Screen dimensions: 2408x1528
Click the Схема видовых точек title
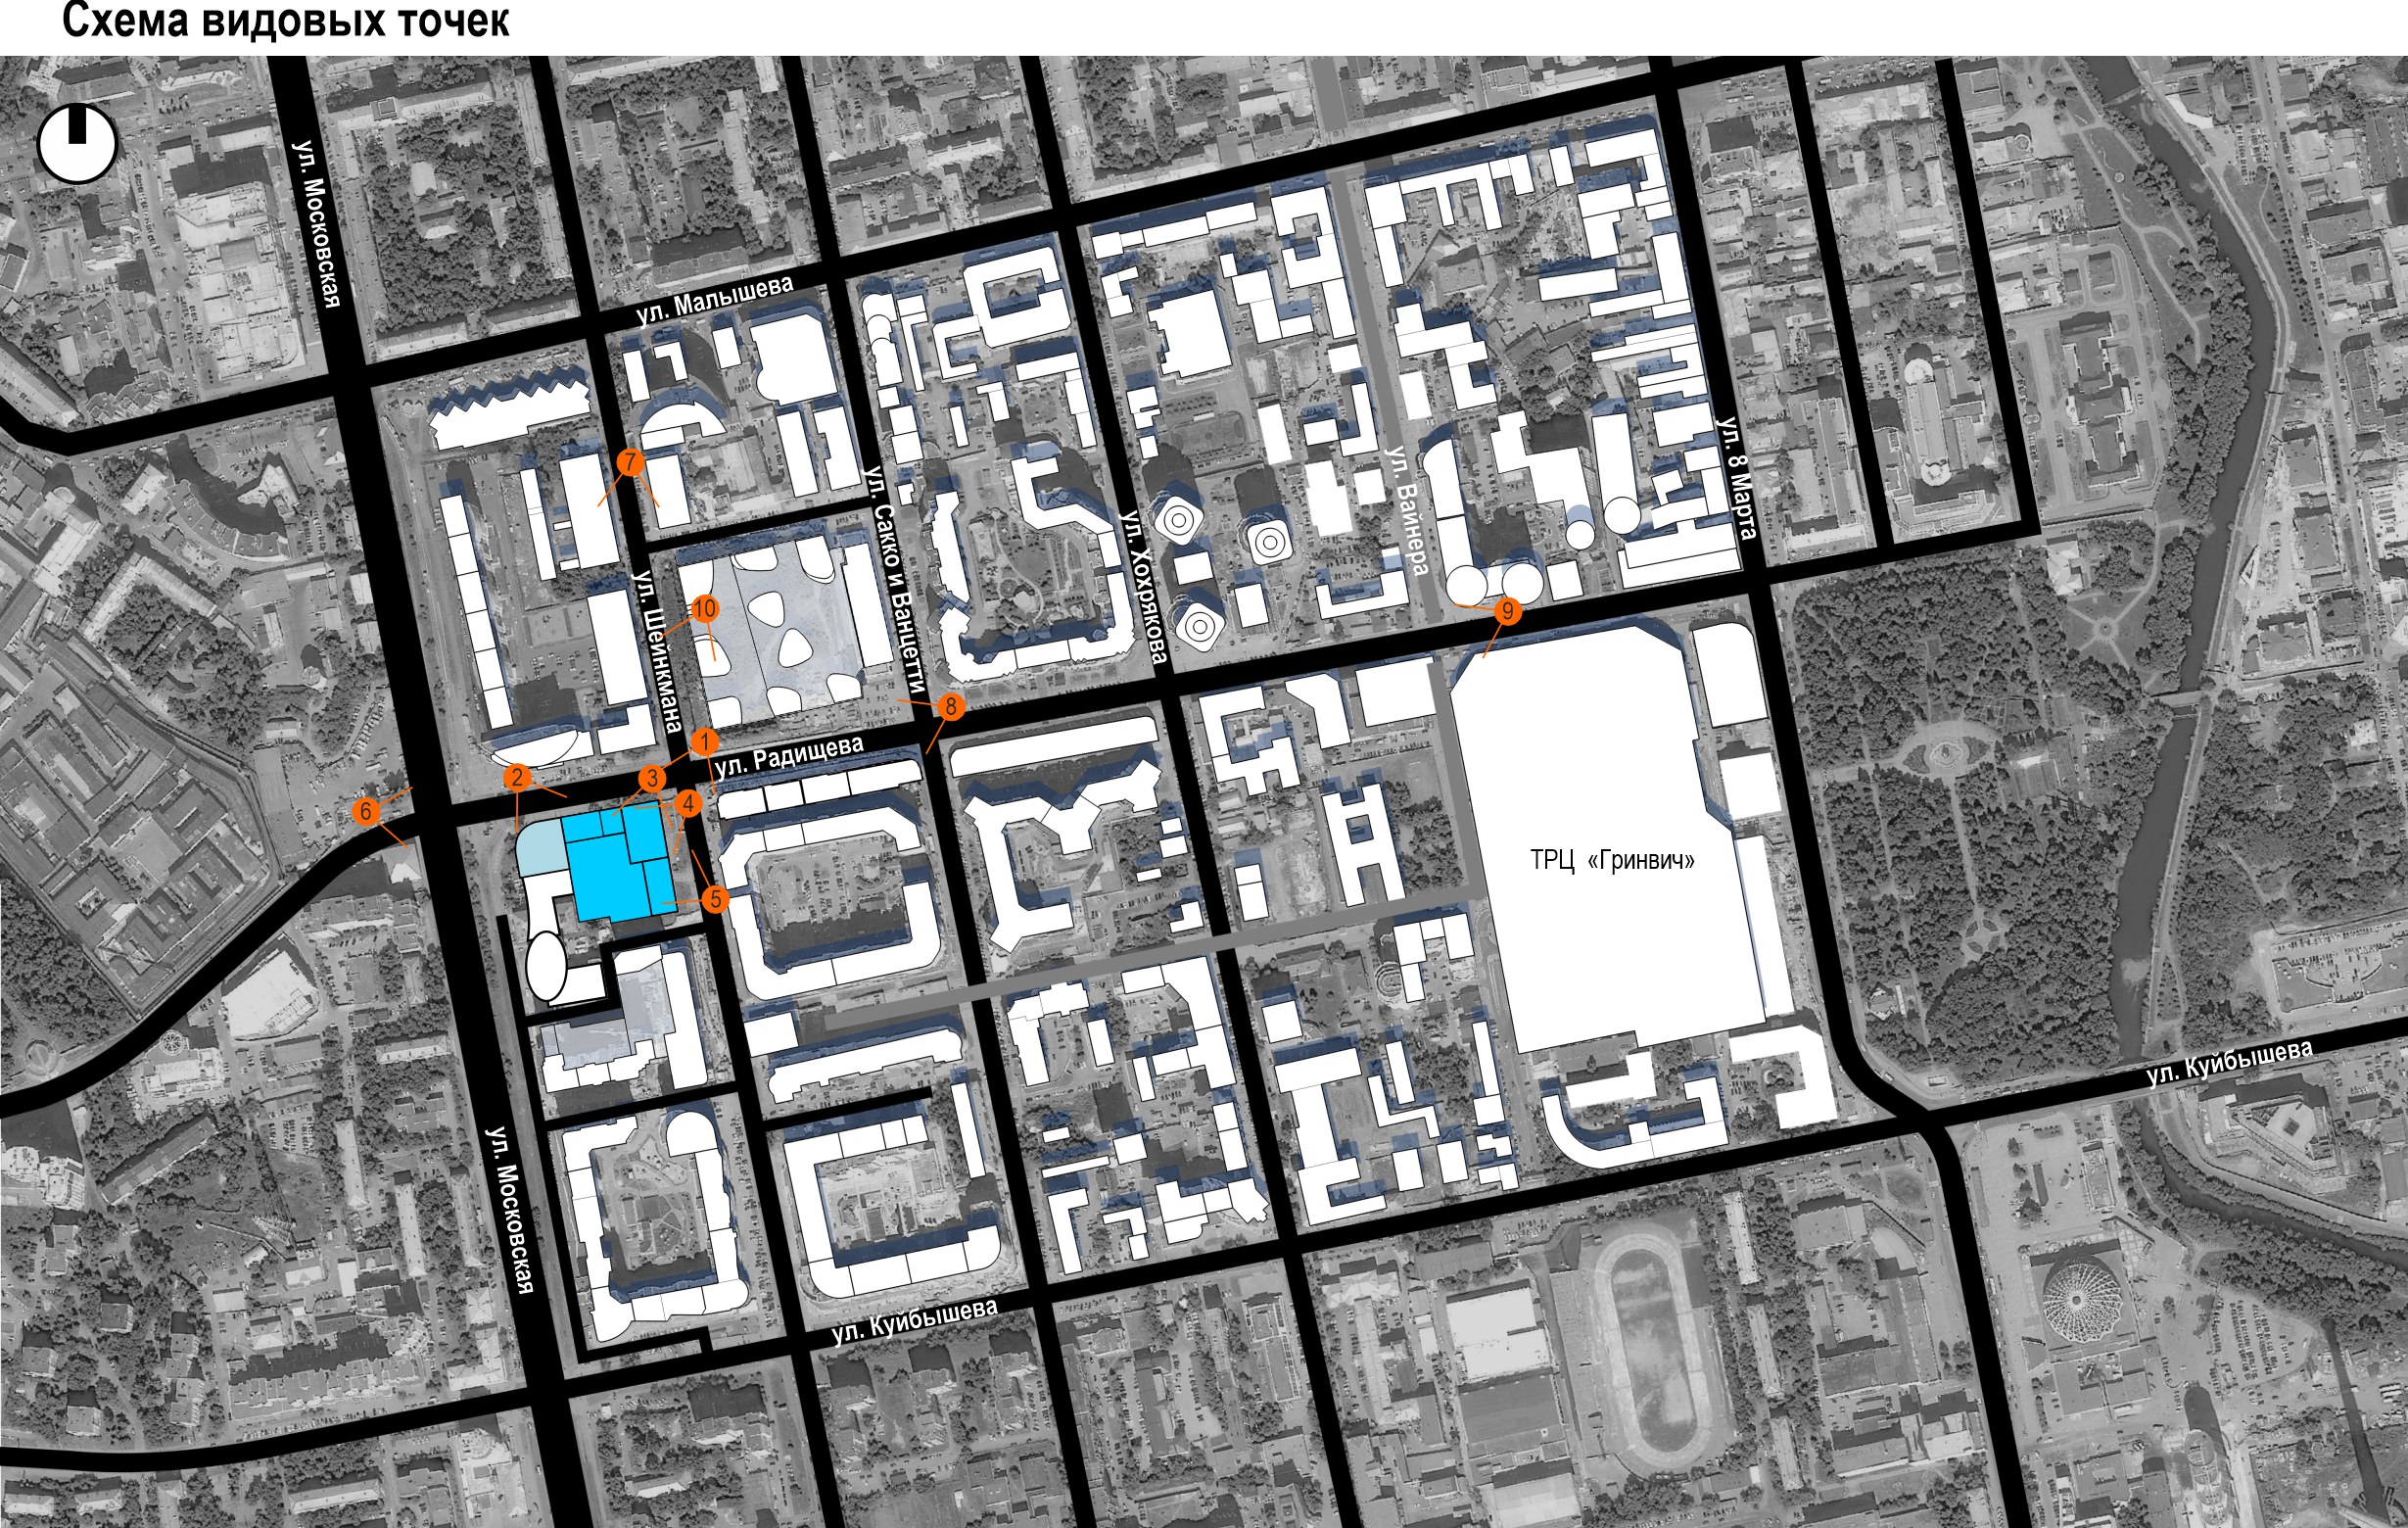(286, 20)
